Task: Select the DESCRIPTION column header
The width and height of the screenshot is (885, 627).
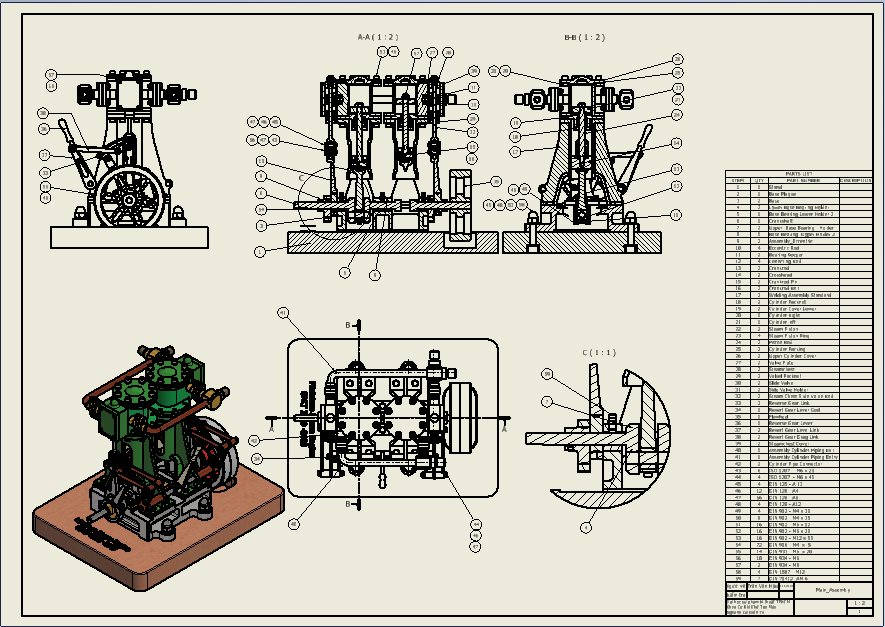Action: [855, 181]
